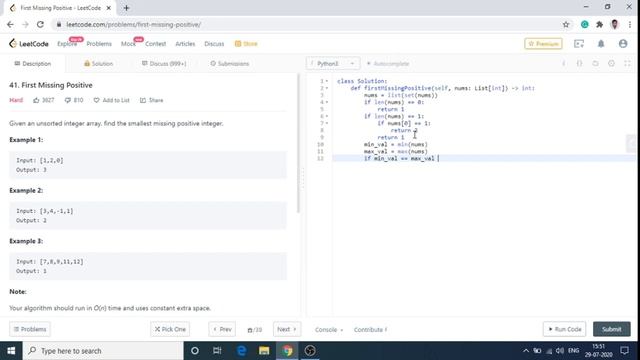Open editor settings gear icon
640x360 pixels.
coord(611,64)
